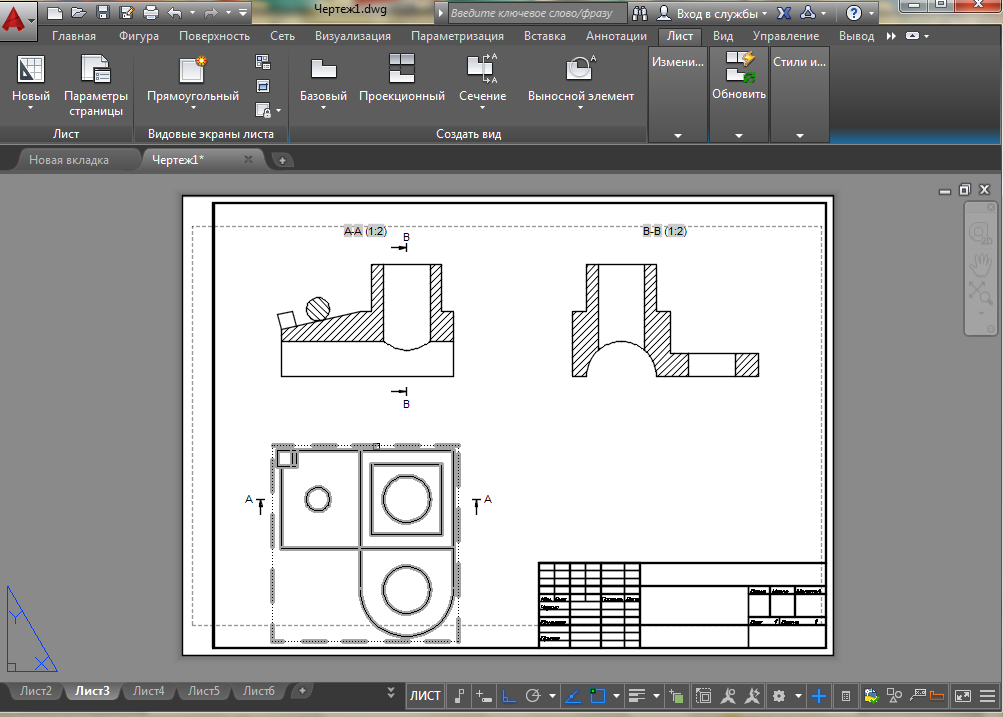The image size is (1003, 717).
Task: Expand the Измени... panel dropdown
Action: (678, 136)
